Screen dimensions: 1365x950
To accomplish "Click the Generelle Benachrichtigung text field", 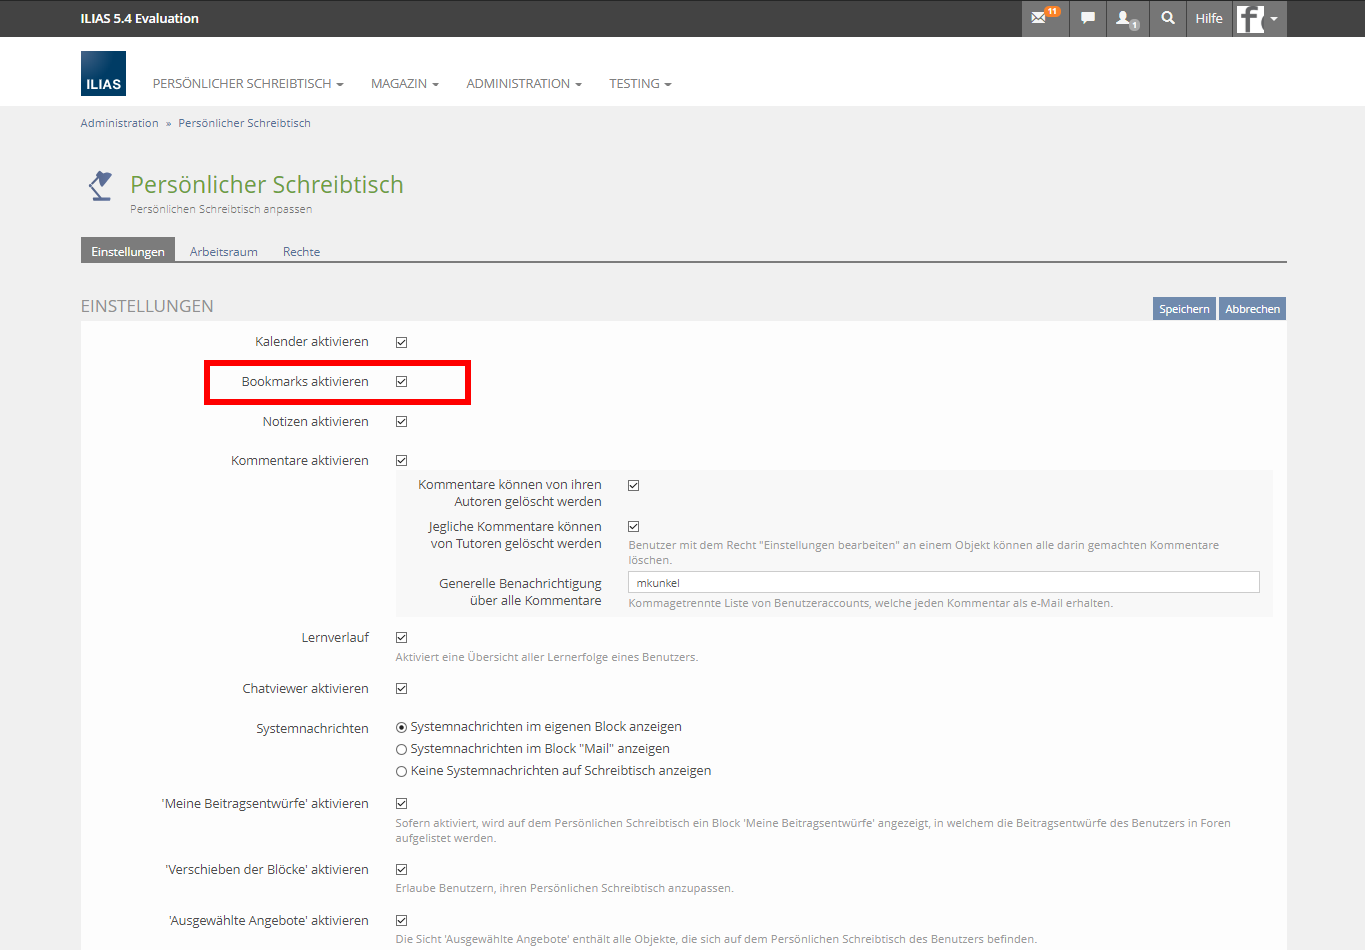I will (943, 583).
